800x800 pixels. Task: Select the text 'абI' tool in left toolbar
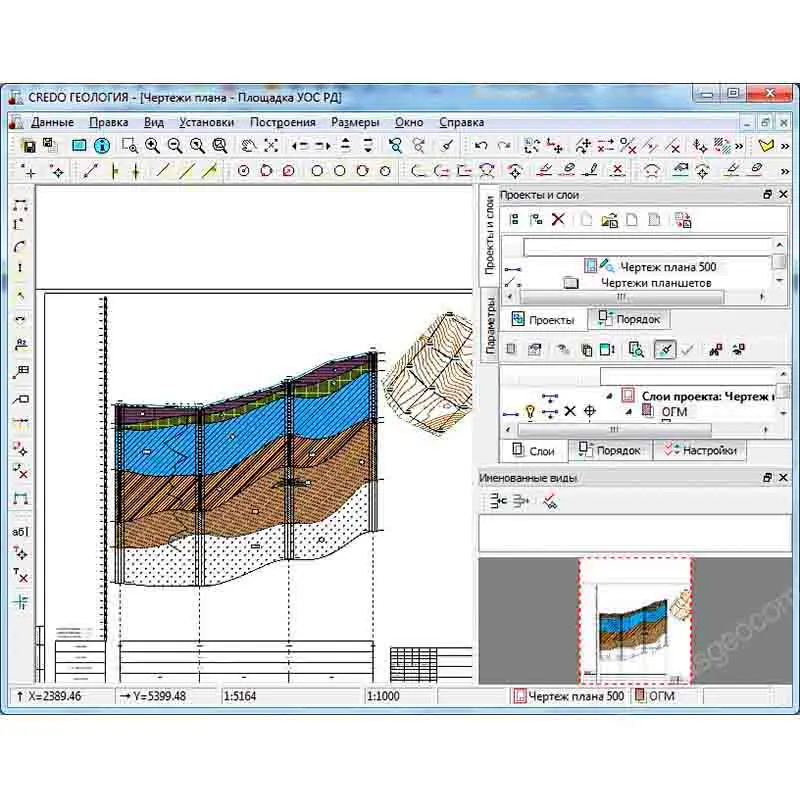(x=20, y=532)
